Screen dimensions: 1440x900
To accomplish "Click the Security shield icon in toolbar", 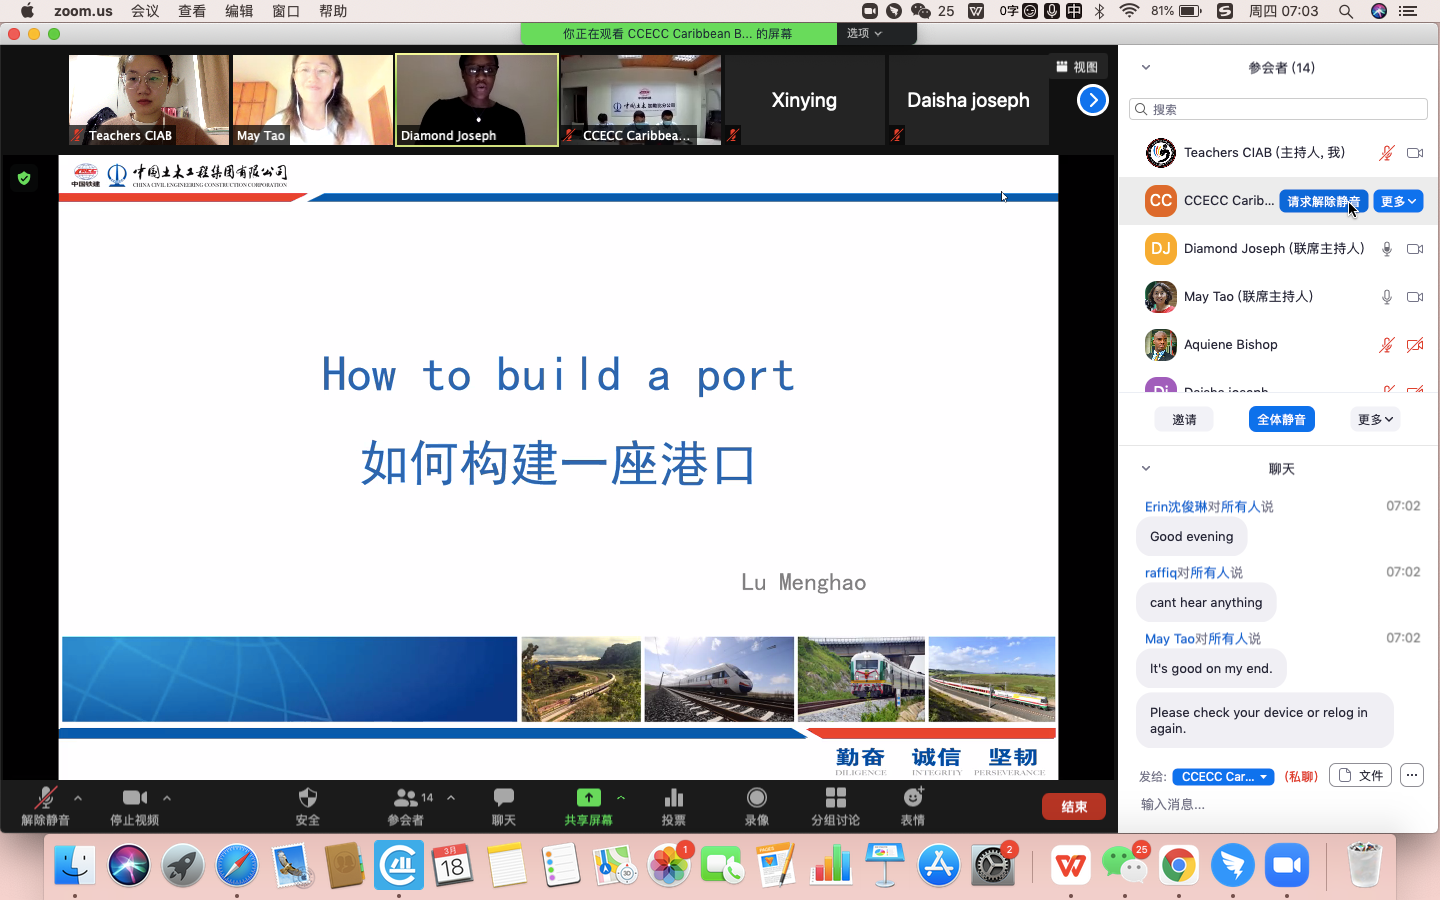I will pos(307,798).
